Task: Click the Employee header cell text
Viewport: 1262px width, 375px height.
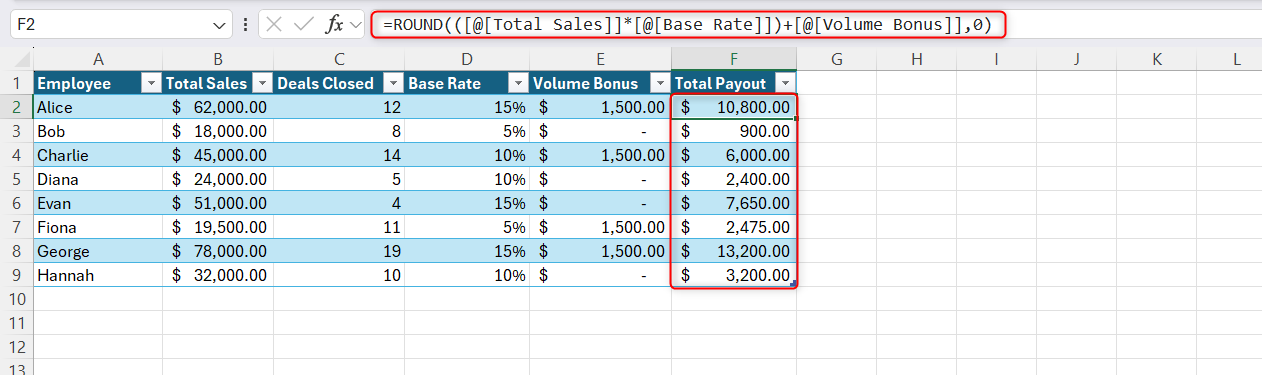Action: click(74, 84)
